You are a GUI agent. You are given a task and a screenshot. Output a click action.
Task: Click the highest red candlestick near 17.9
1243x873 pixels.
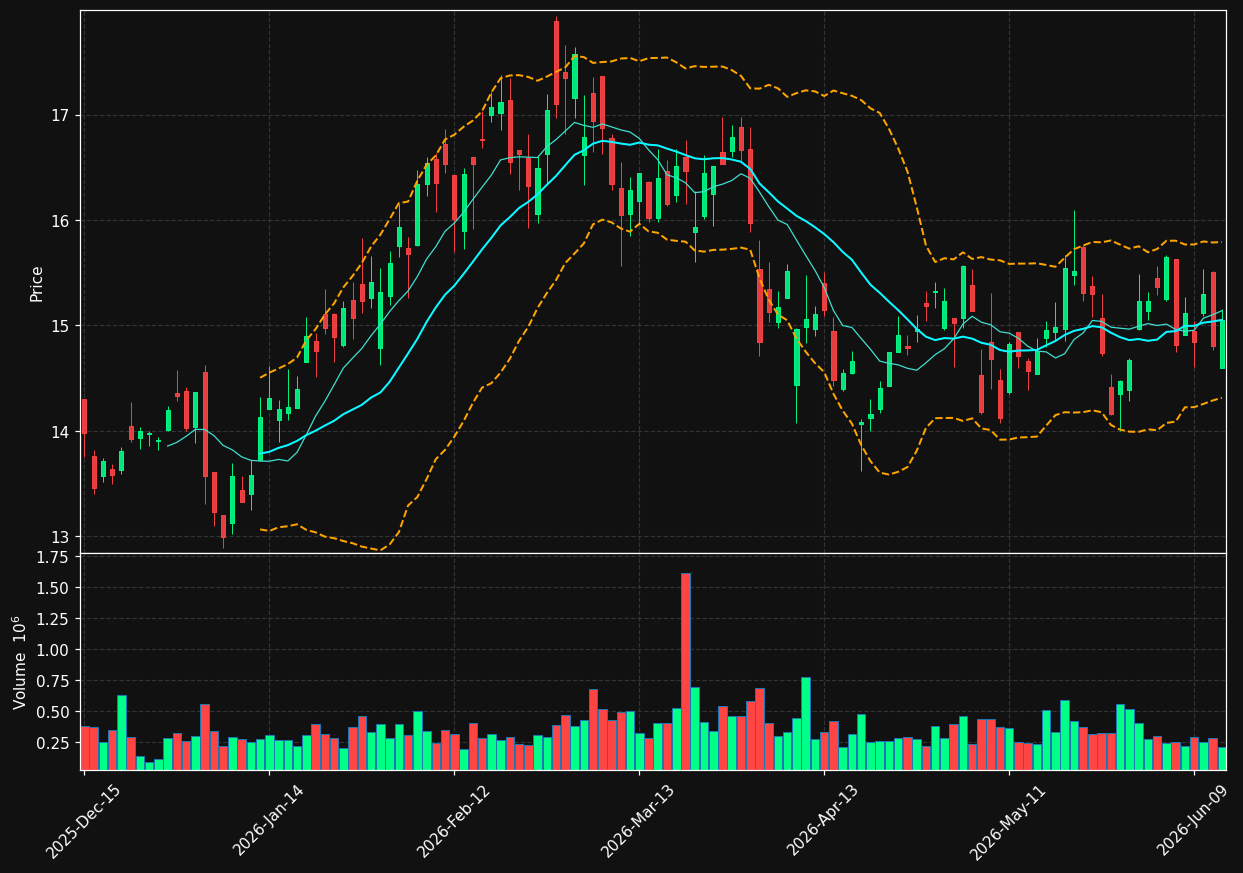click(x=556, y=63)
